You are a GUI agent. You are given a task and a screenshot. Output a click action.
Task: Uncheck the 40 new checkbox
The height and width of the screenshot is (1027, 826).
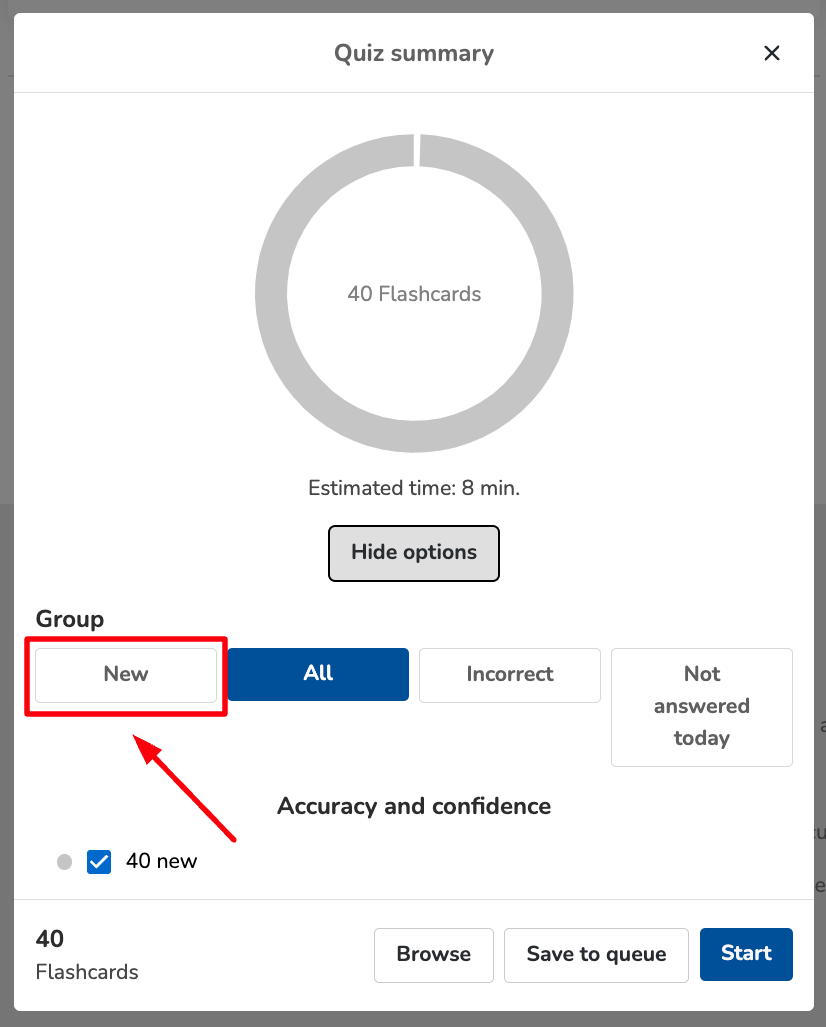(x=99, y=862)
